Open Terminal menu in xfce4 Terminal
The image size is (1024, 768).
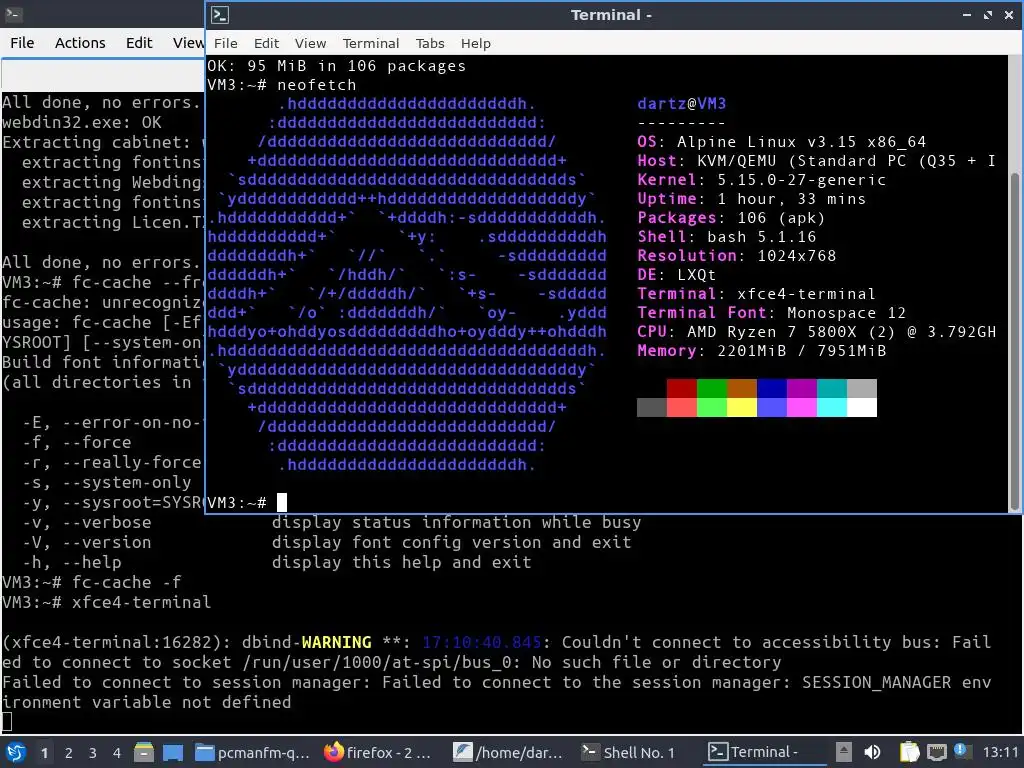371,43
